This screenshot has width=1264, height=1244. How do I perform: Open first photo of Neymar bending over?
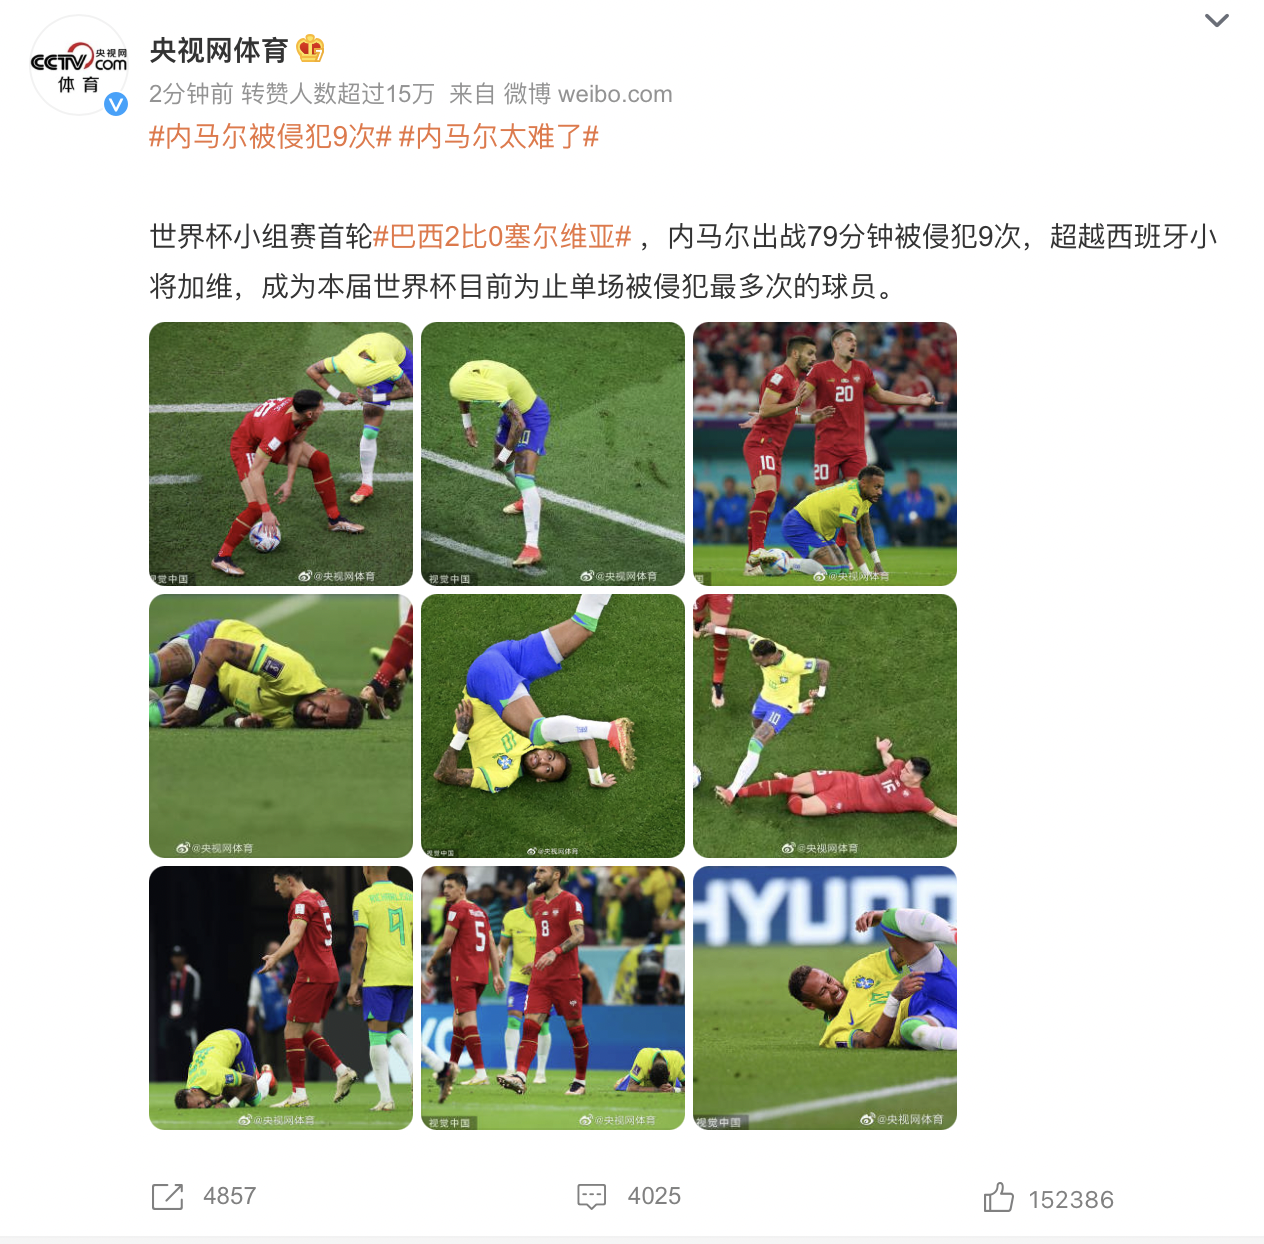[x=281, y=454]
